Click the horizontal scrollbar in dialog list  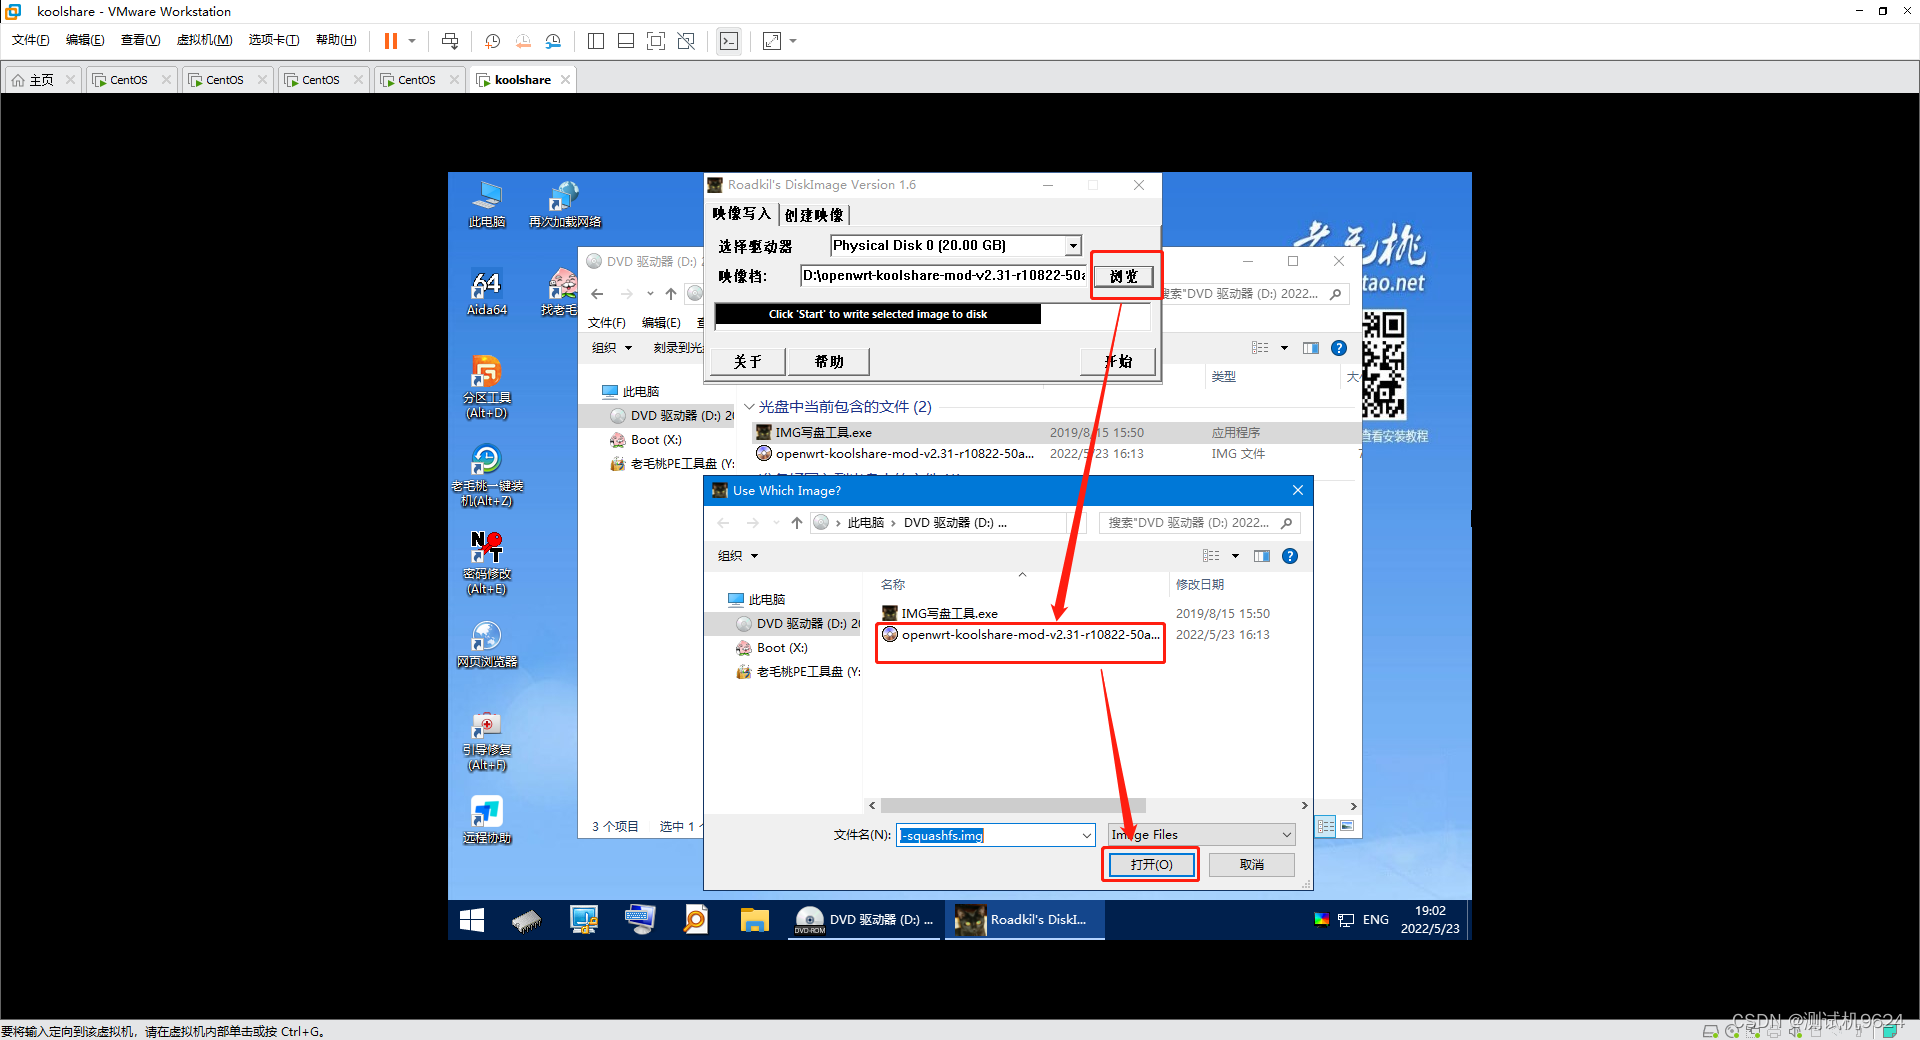(x=1013, y=806)
